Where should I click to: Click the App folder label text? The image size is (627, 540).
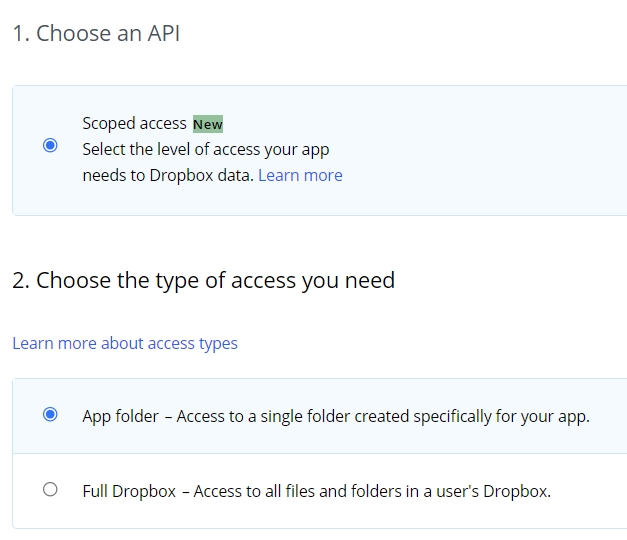[x=120, y=416]
